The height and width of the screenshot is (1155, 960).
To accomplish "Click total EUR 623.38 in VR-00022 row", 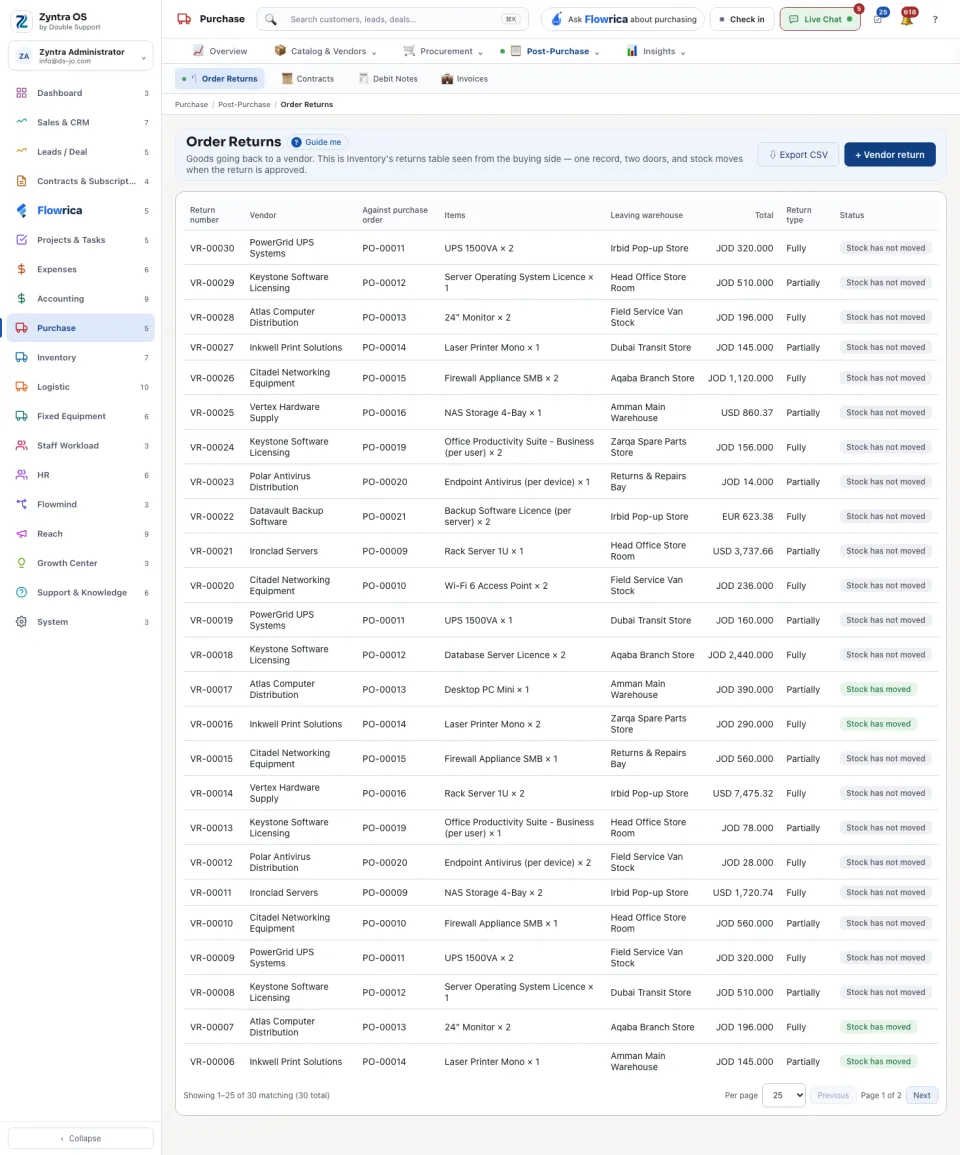I will (x=747, y=516).
